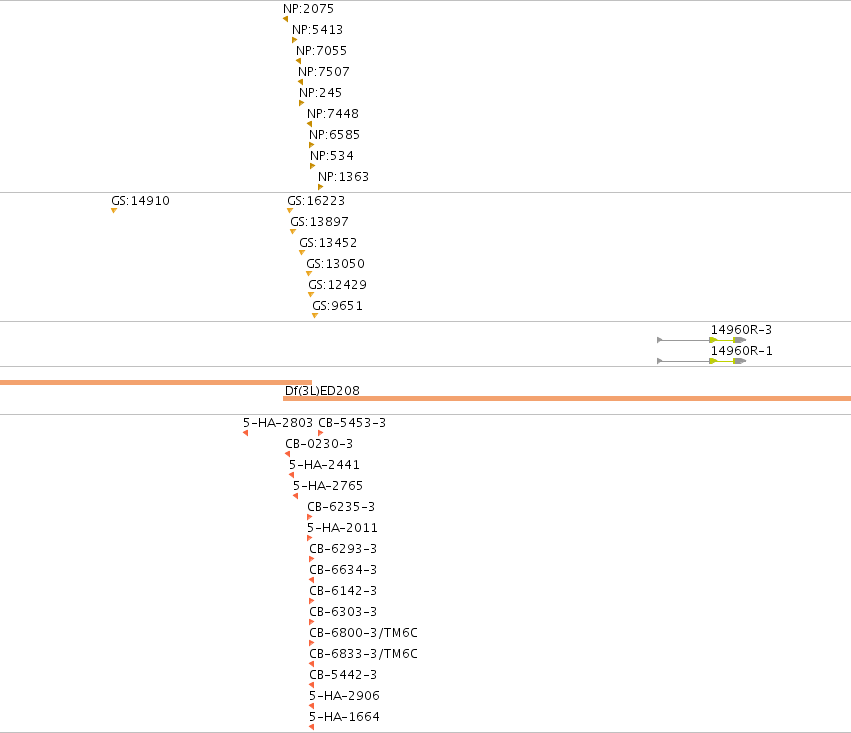Click the red arrow under CB-0230-3
This screenshot has height=733, width=851.
(x=287, y=454)
